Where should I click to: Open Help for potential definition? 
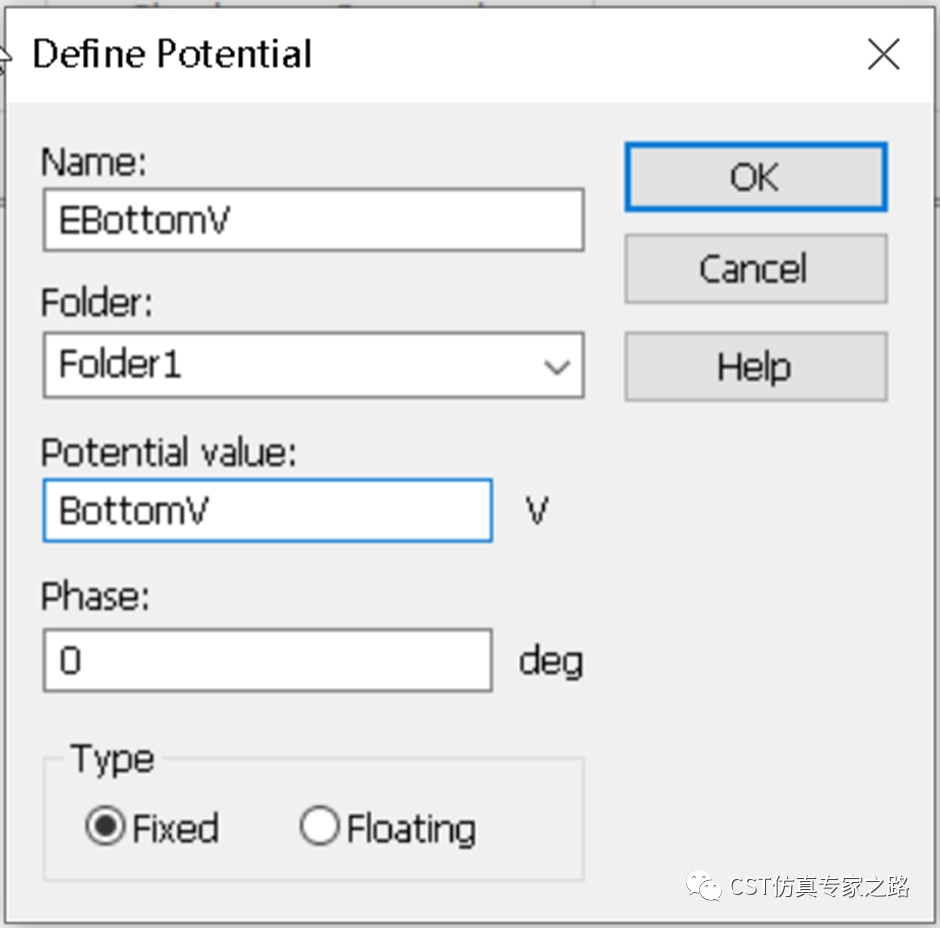pyautogui.click(x=755, y=366)
